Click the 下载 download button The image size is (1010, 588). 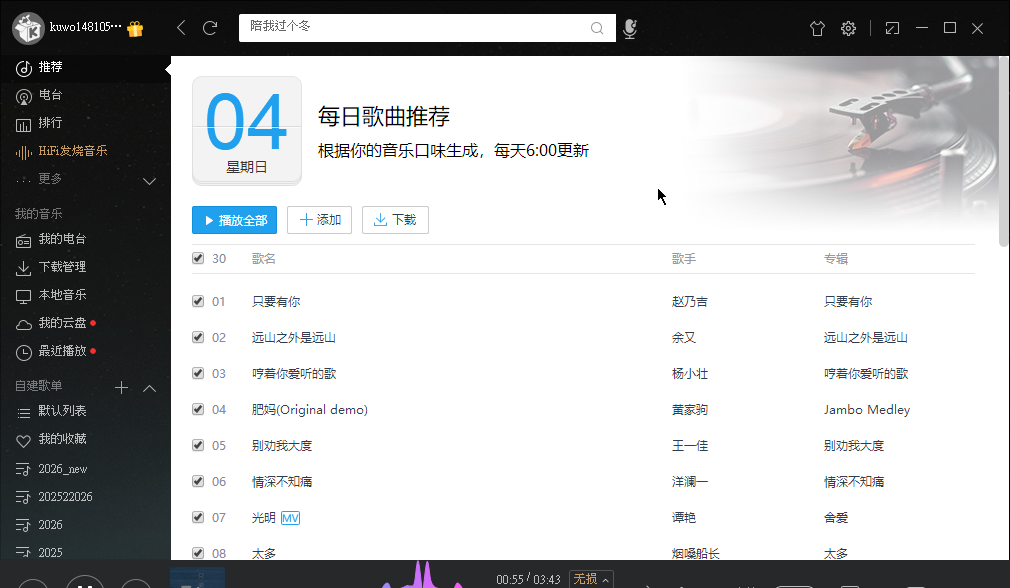395,220
